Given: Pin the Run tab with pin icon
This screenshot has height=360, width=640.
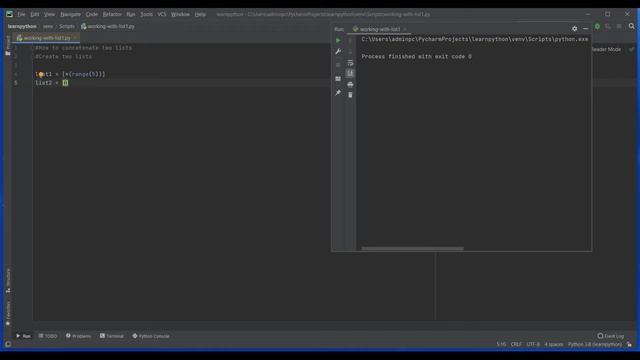Looking at the screenshot, I should click(x=338, y=93).
